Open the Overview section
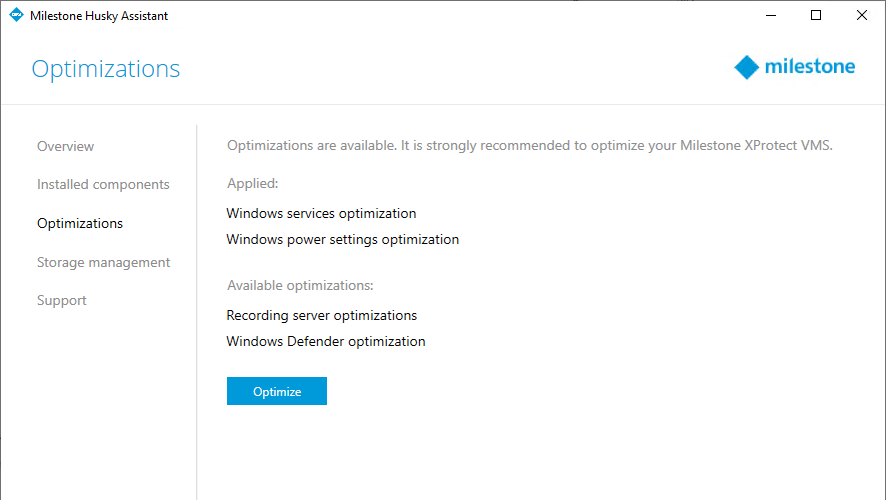Viewport: 886px width, 500px height. tap(65, 146)
